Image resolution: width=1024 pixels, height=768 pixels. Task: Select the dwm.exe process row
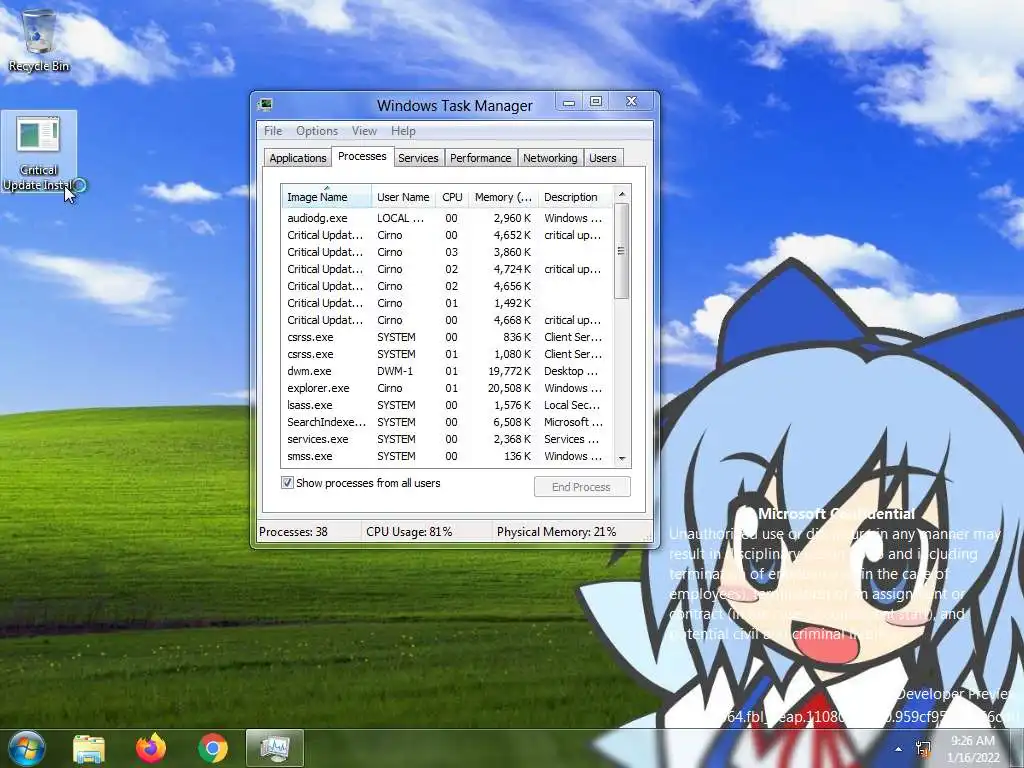[x=447, y=371]
